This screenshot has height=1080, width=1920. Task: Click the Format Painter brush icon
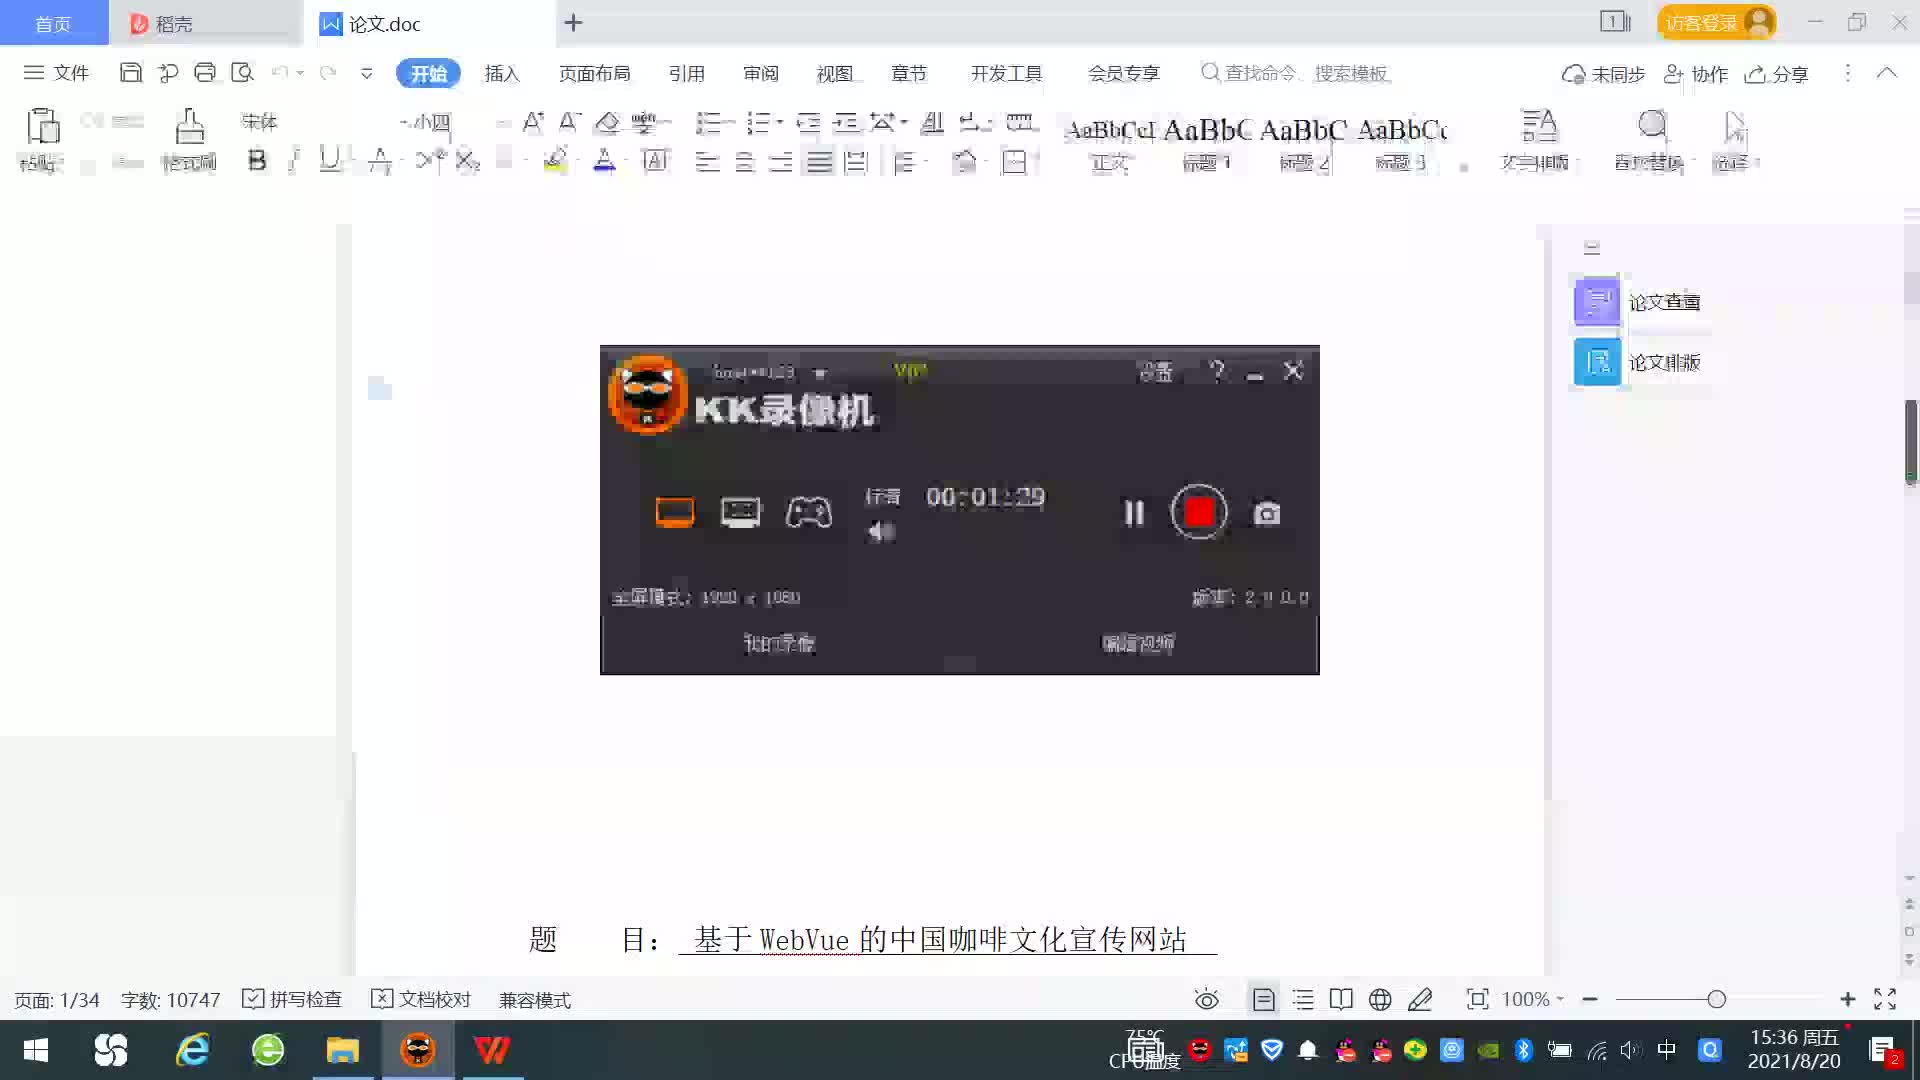point(189,128)
